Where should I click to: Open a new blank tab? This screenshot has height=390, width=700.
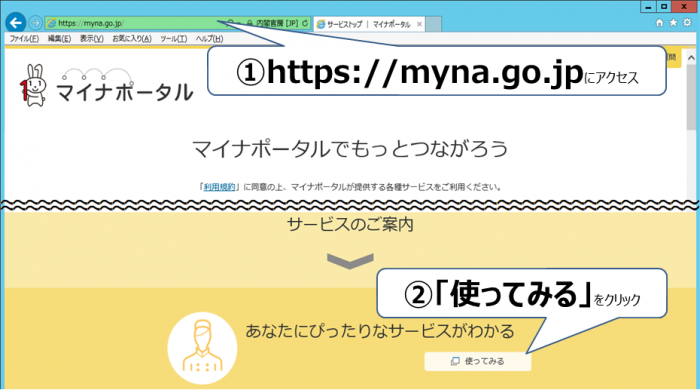[433, 24]
